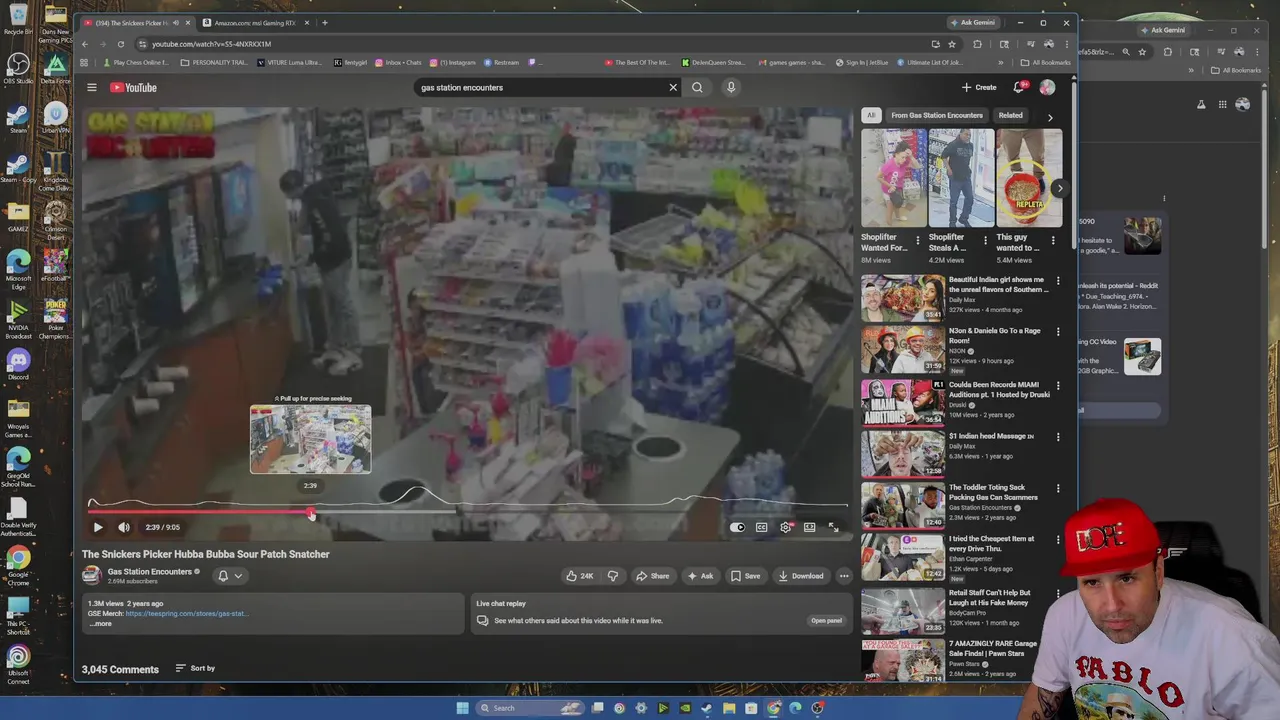Play the Toddler Toting Sack video

pos(903,505)
